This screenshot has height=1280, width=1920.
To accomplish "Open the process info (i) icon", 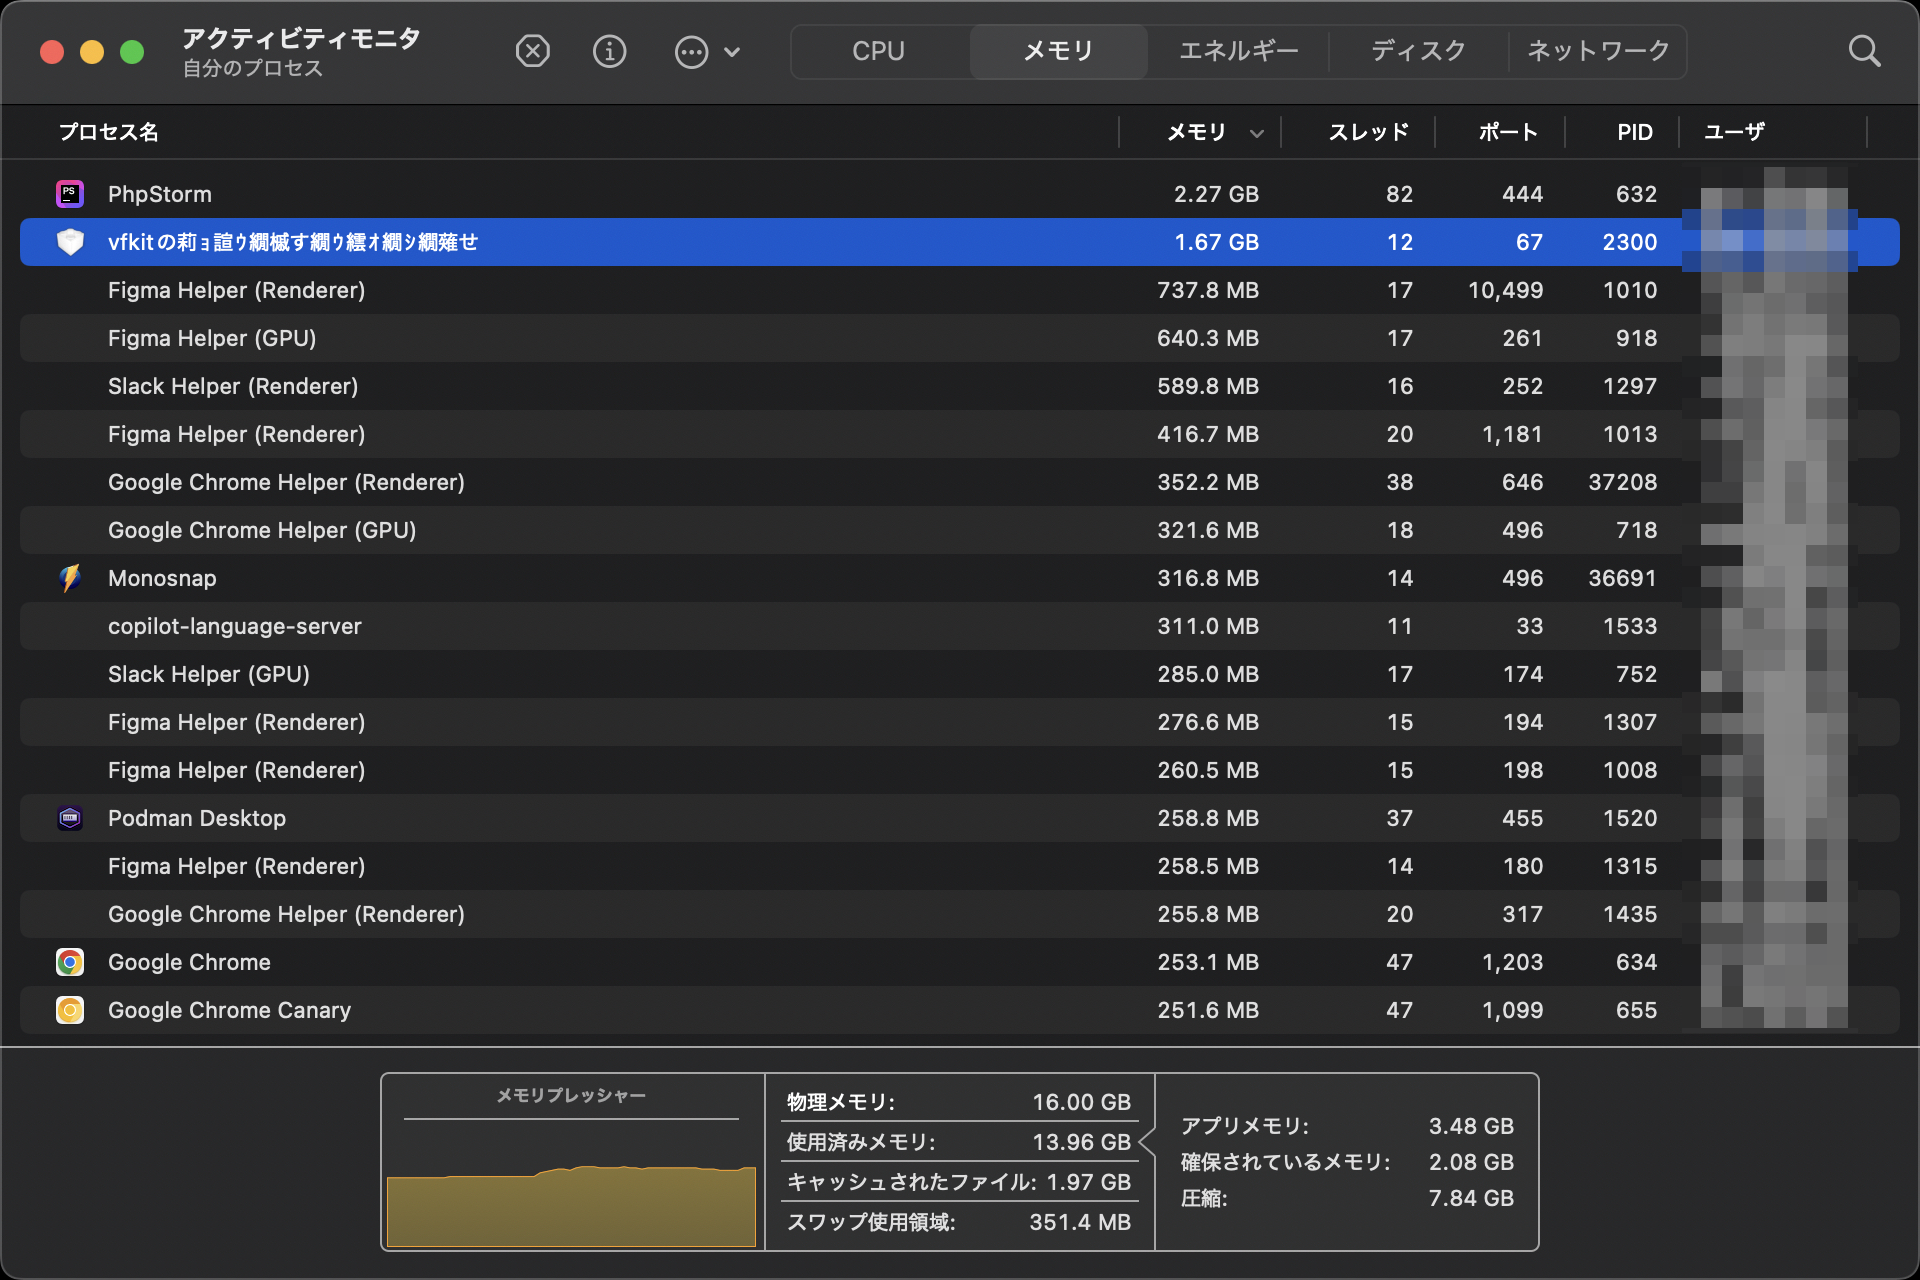I will (609, 51).
